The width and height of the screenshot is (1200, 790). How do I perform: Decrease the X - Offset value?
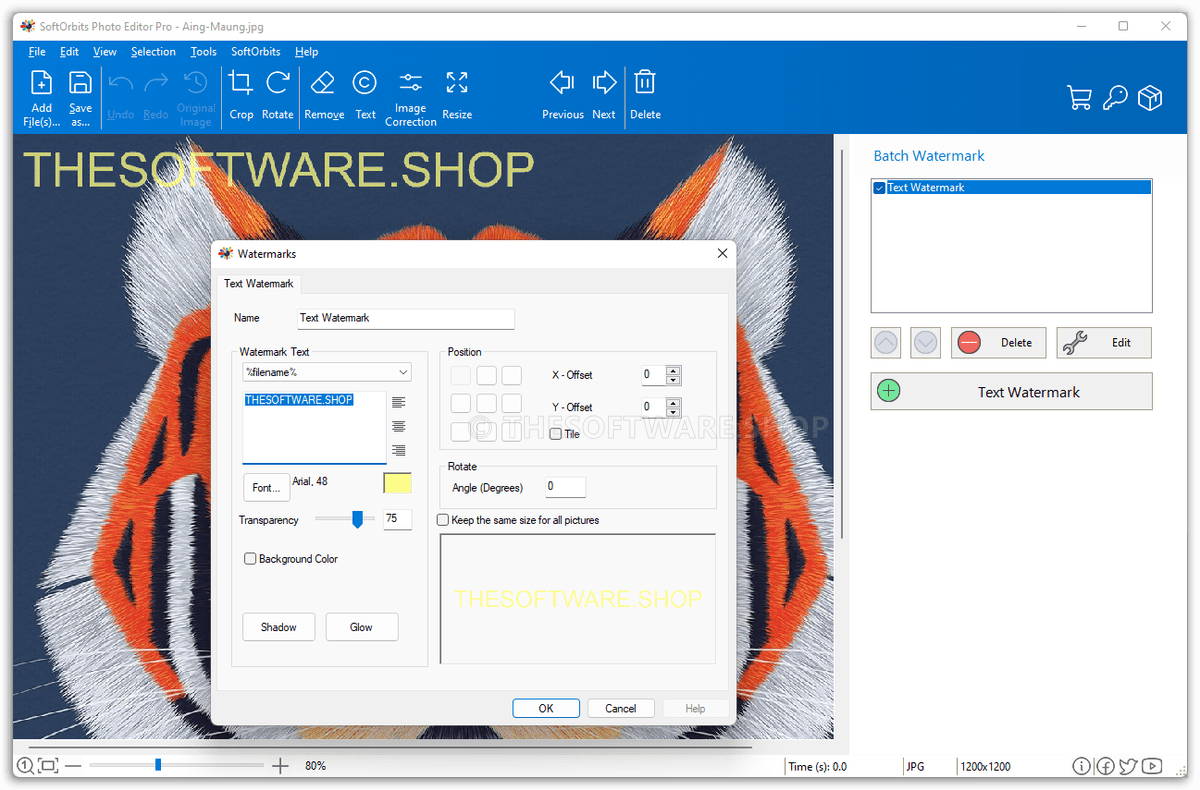click(x=673, y=380)
